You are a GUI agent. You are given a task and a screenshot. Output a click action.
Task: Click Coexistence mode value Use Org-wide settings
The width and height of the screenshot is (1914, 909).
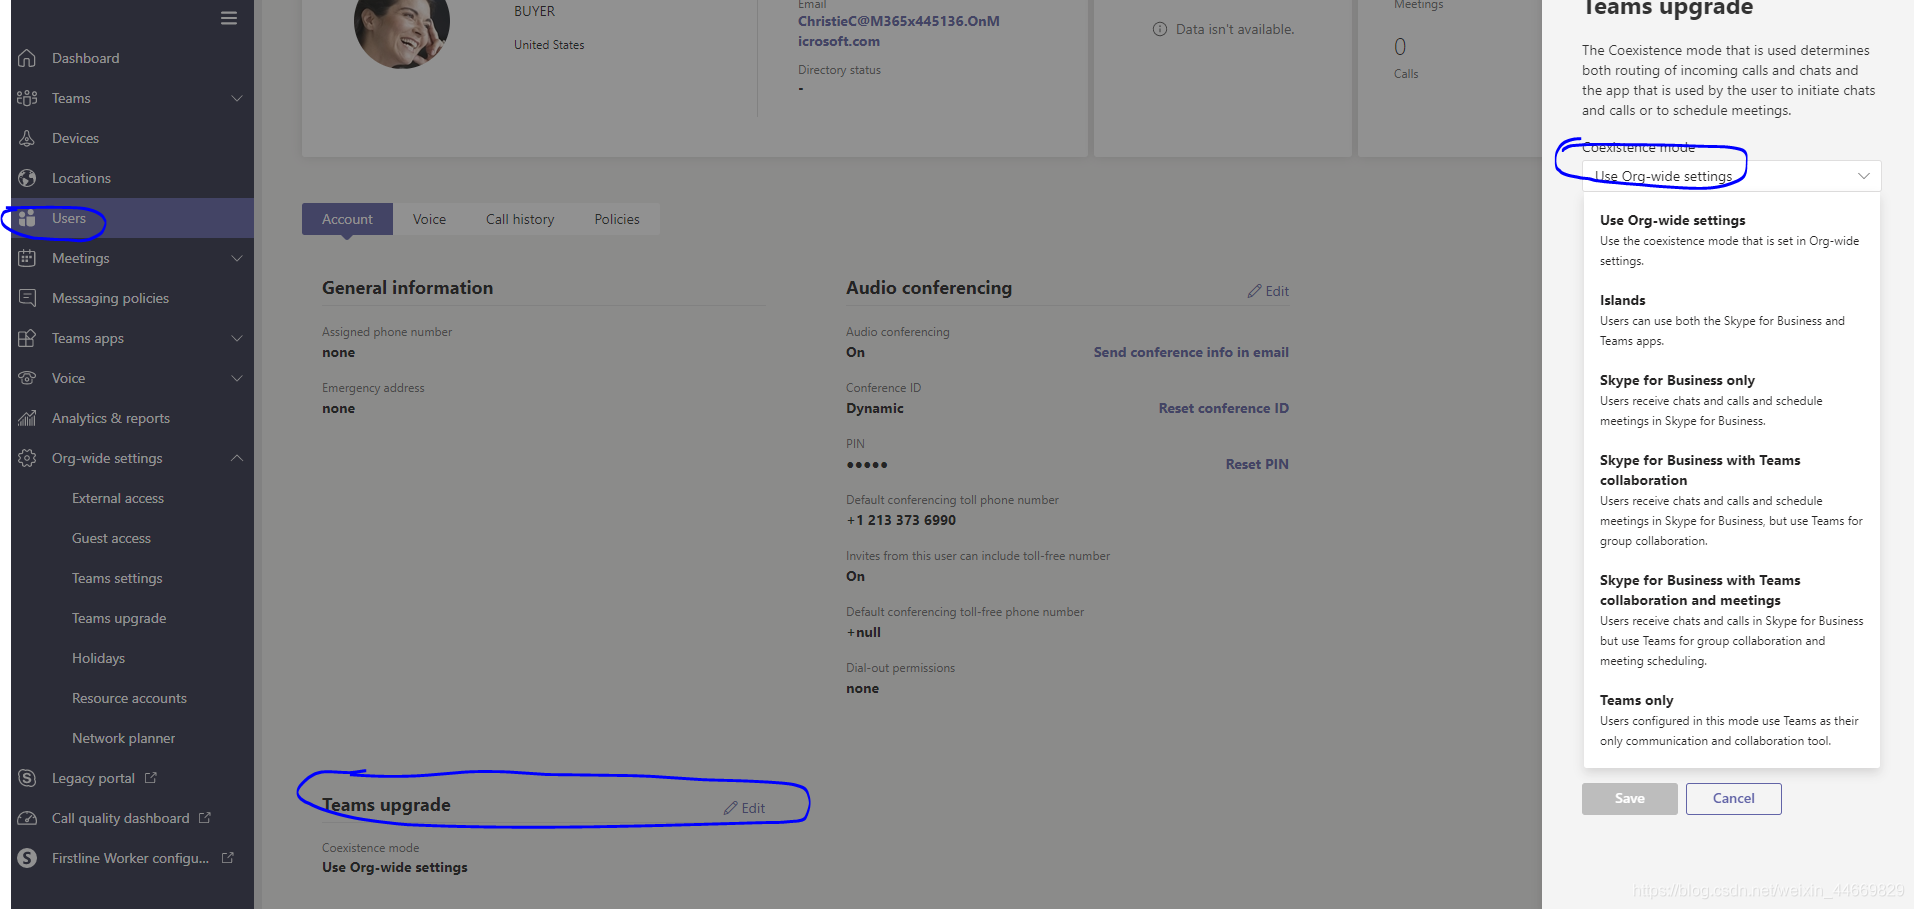click(394, 867)
